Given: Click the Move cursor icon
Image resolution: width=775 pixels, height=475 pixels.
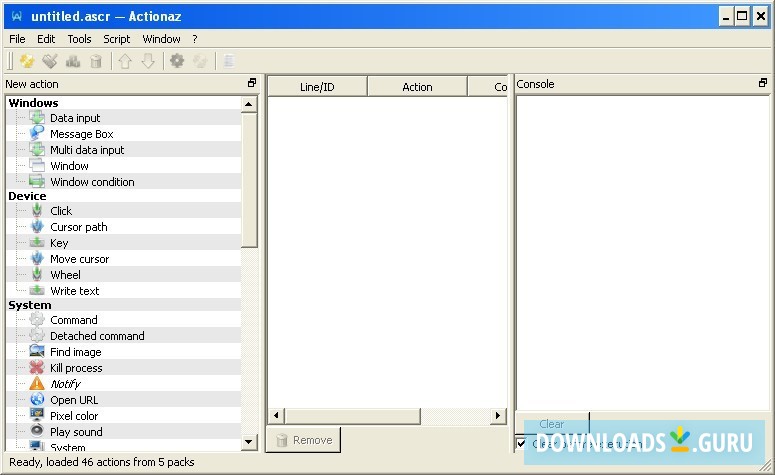Looking at the screenshot, I should (x=37, y=259).
